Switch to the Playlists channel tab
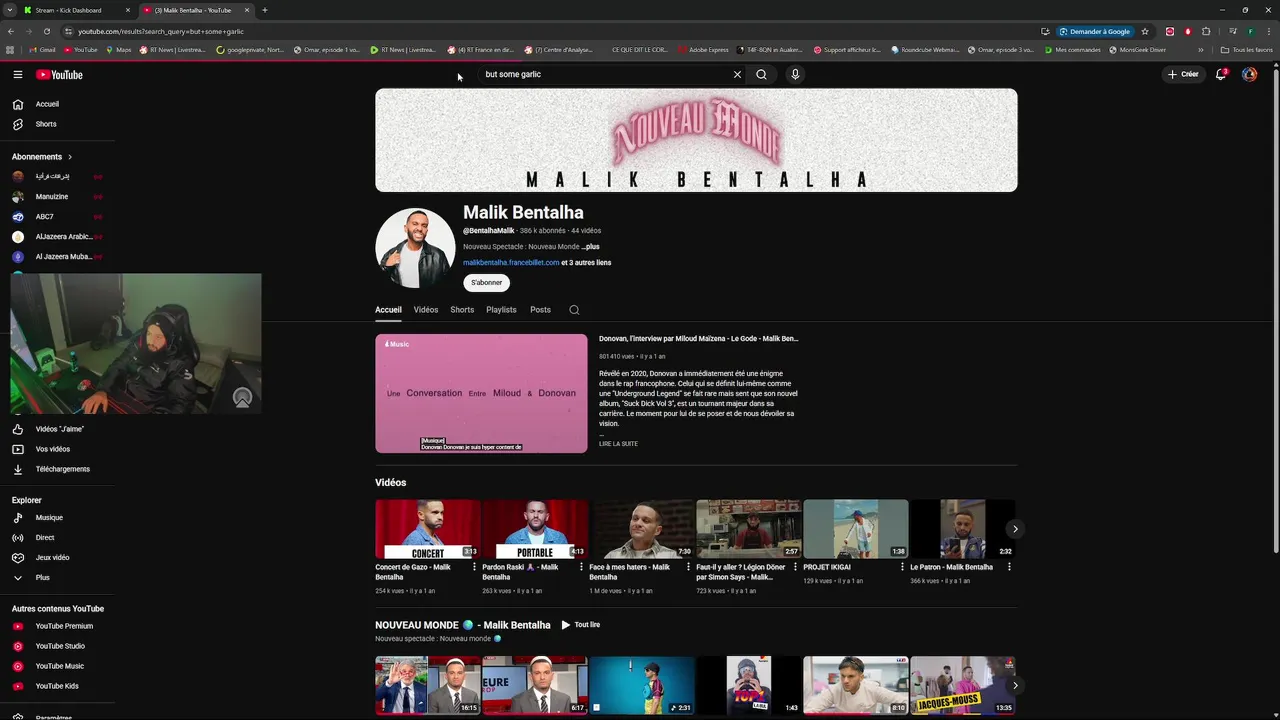The width and height of the screenshot is (1280, 720). (x=501, y=310)
